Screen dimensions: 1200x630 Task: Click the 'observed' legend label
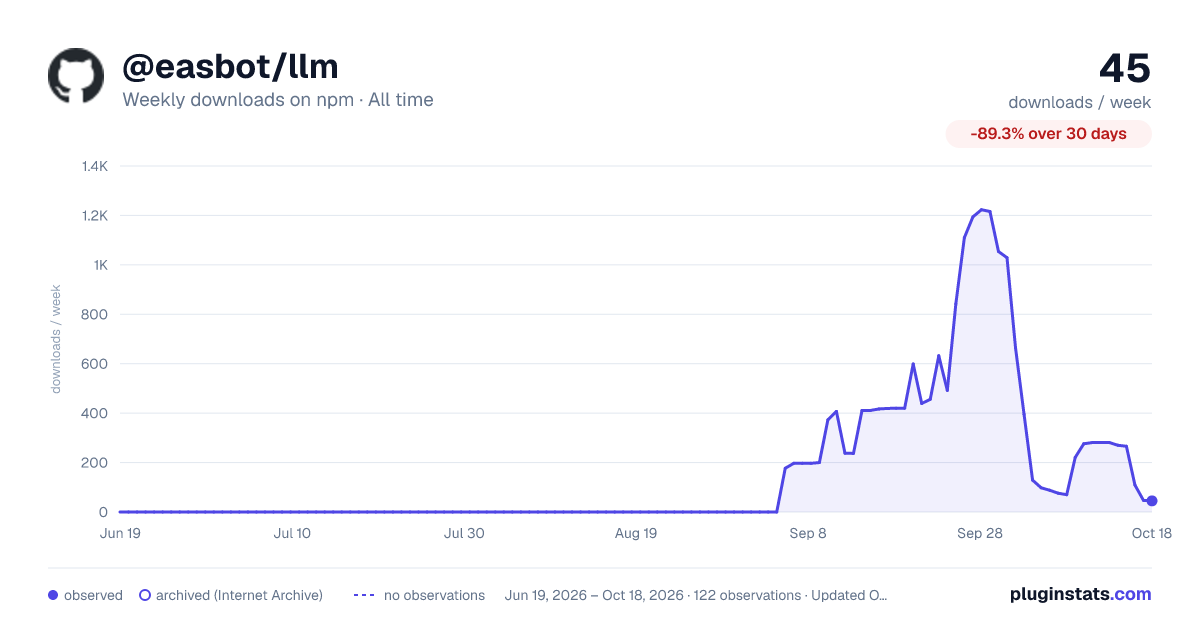(x=93, y=595)
